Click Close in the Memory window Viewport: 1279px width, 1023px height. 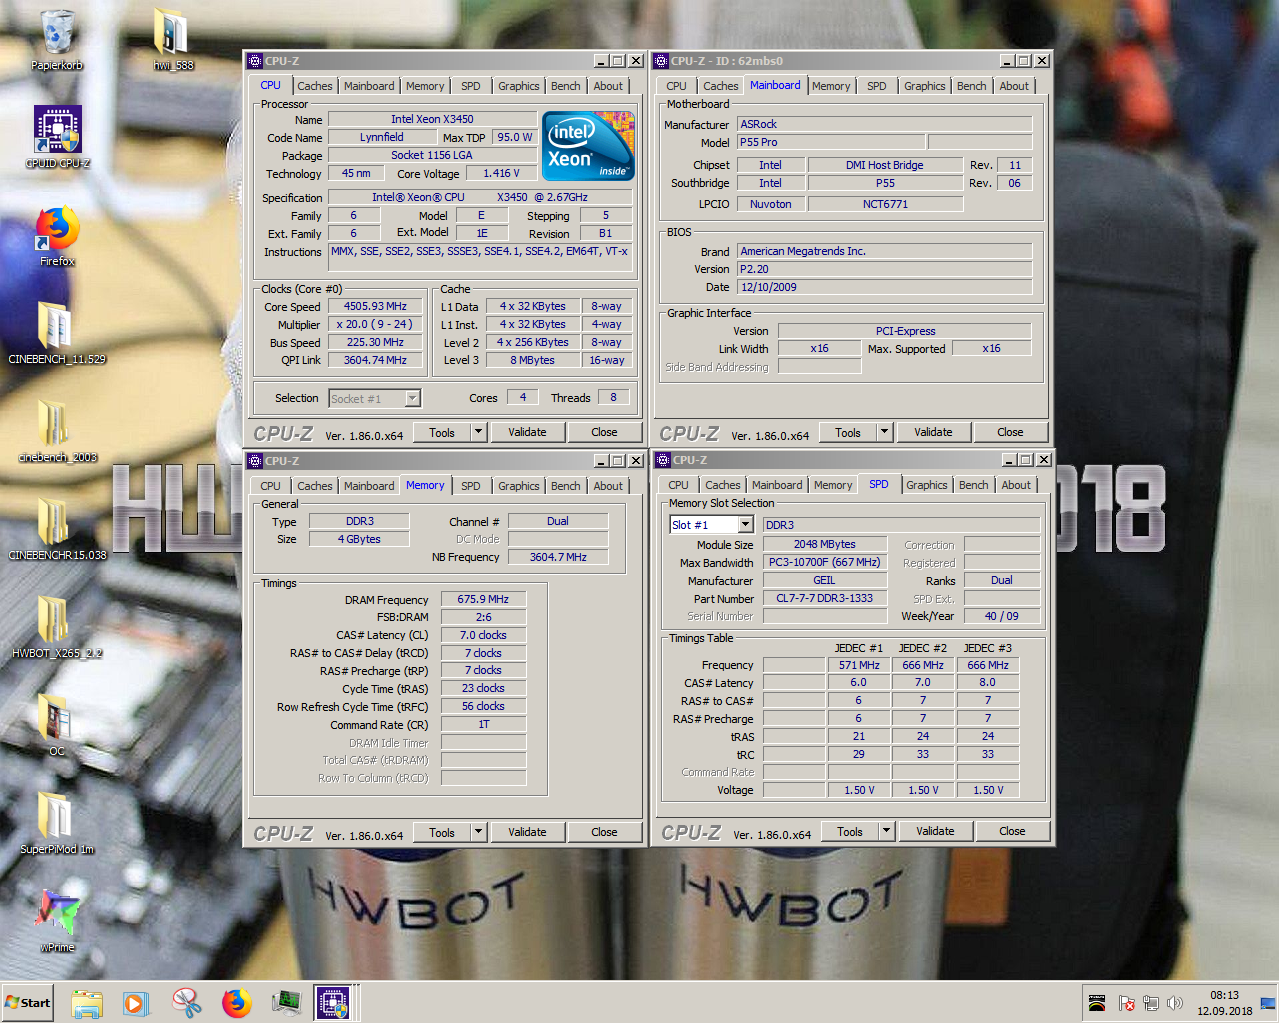[x=604, y=832]
